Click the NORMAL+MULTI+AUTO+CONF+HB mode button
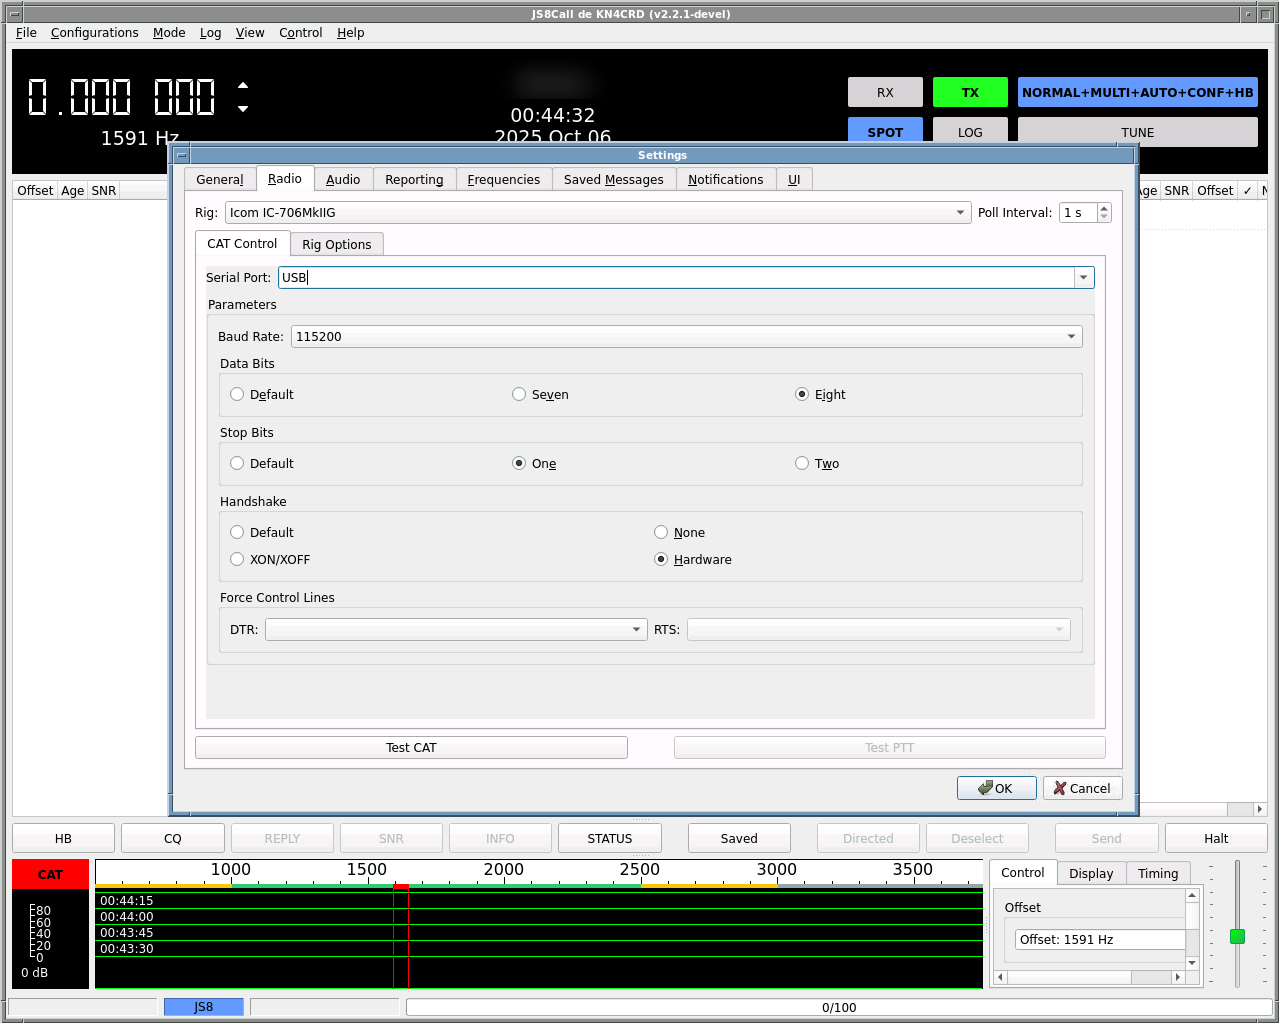The height and width of the screenshot is (1023, 1279). click(x=1137, y=91)
